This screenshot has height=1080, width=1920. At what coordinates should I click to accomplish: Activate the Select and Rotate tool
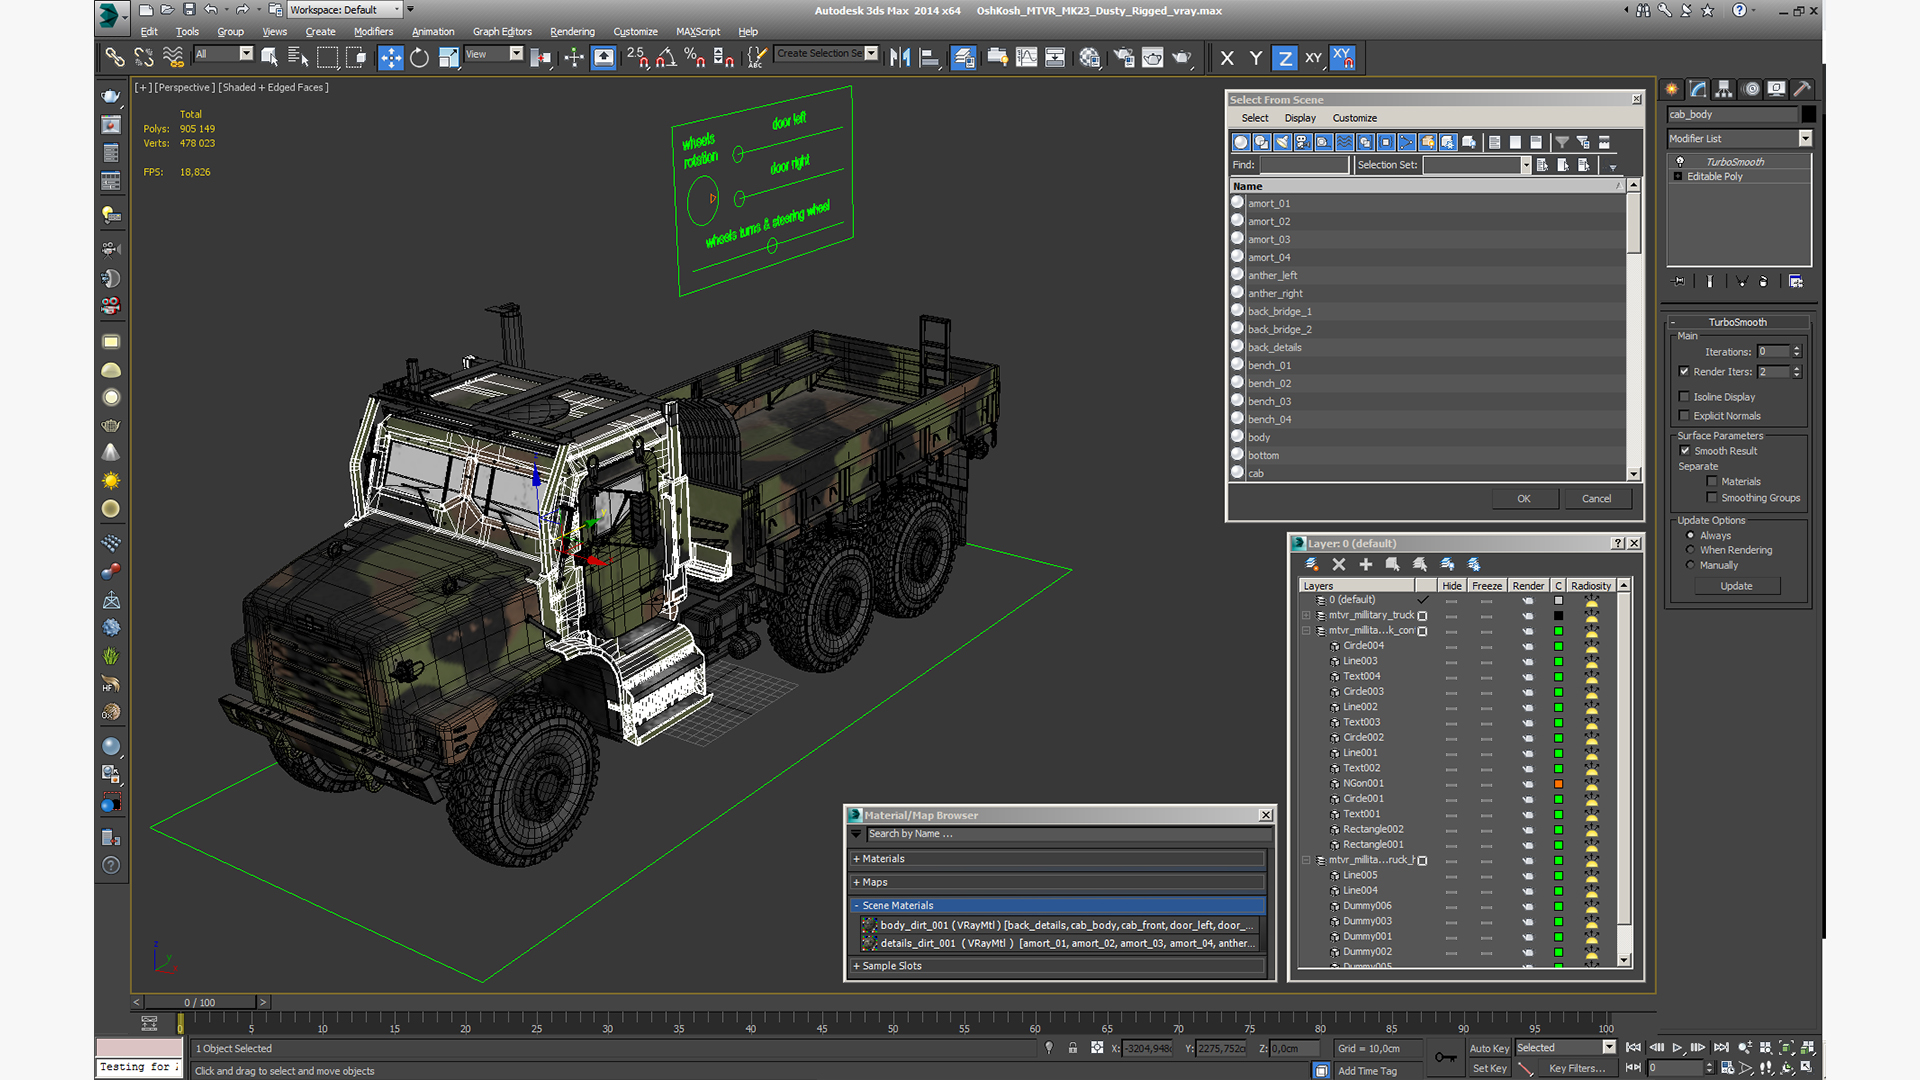pos(419,58)
